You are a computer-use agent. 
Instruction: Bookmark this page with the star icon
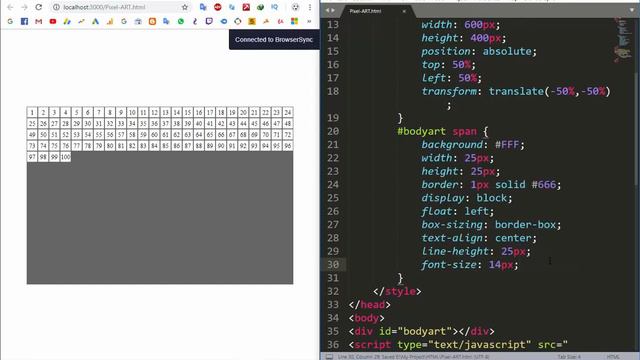point(185,7)
